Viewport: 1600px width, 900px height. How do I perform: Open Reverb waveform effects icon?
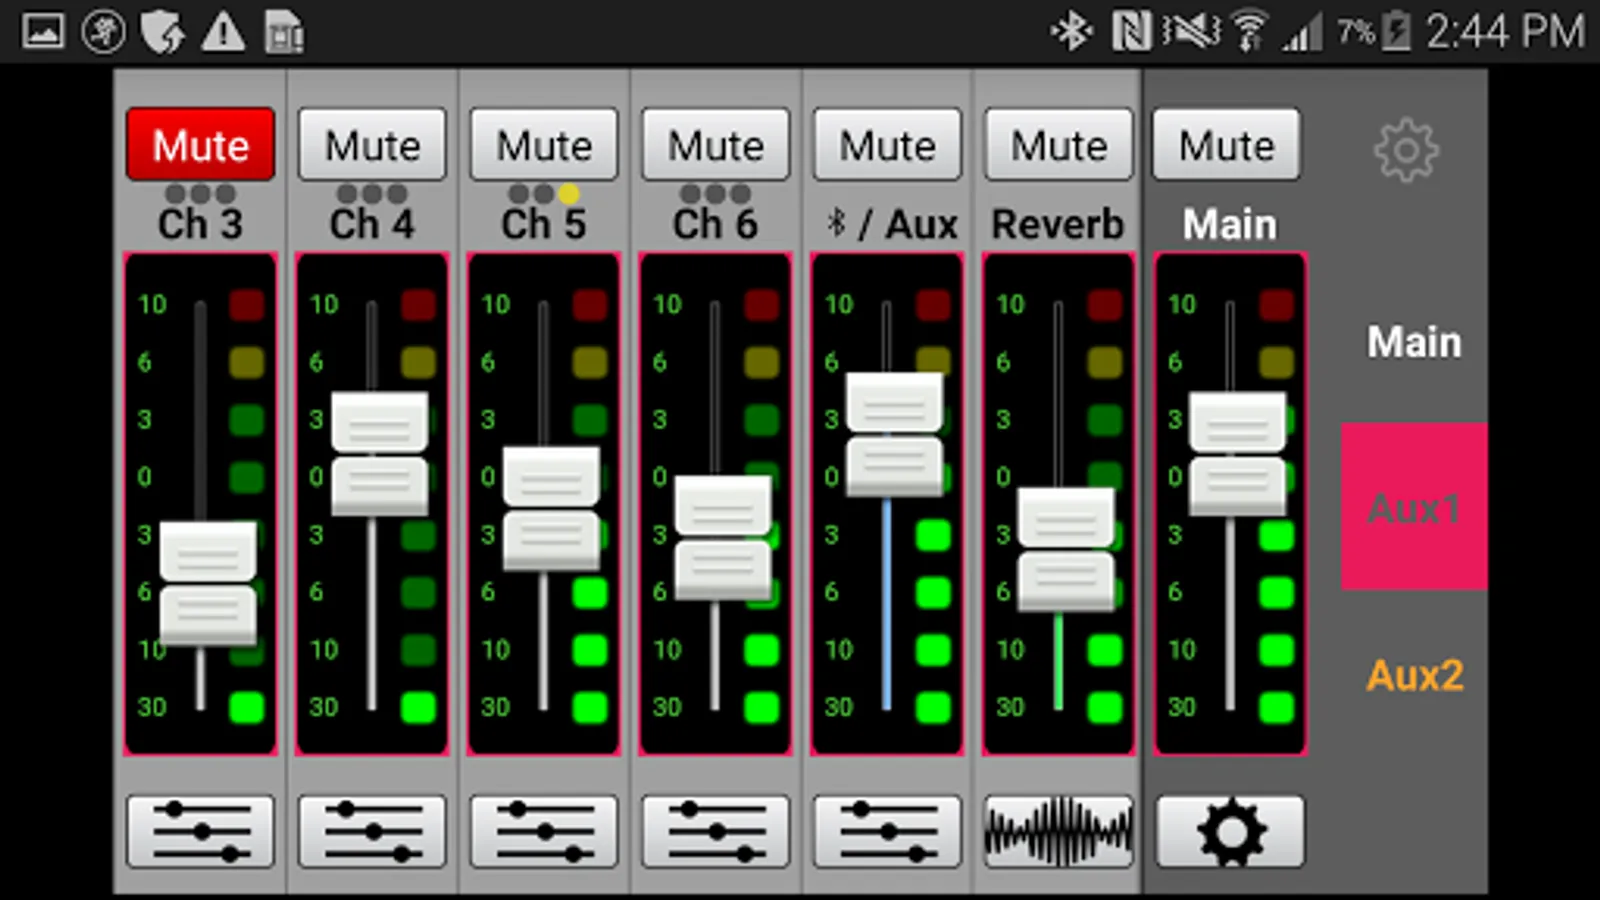[1058, 831]
